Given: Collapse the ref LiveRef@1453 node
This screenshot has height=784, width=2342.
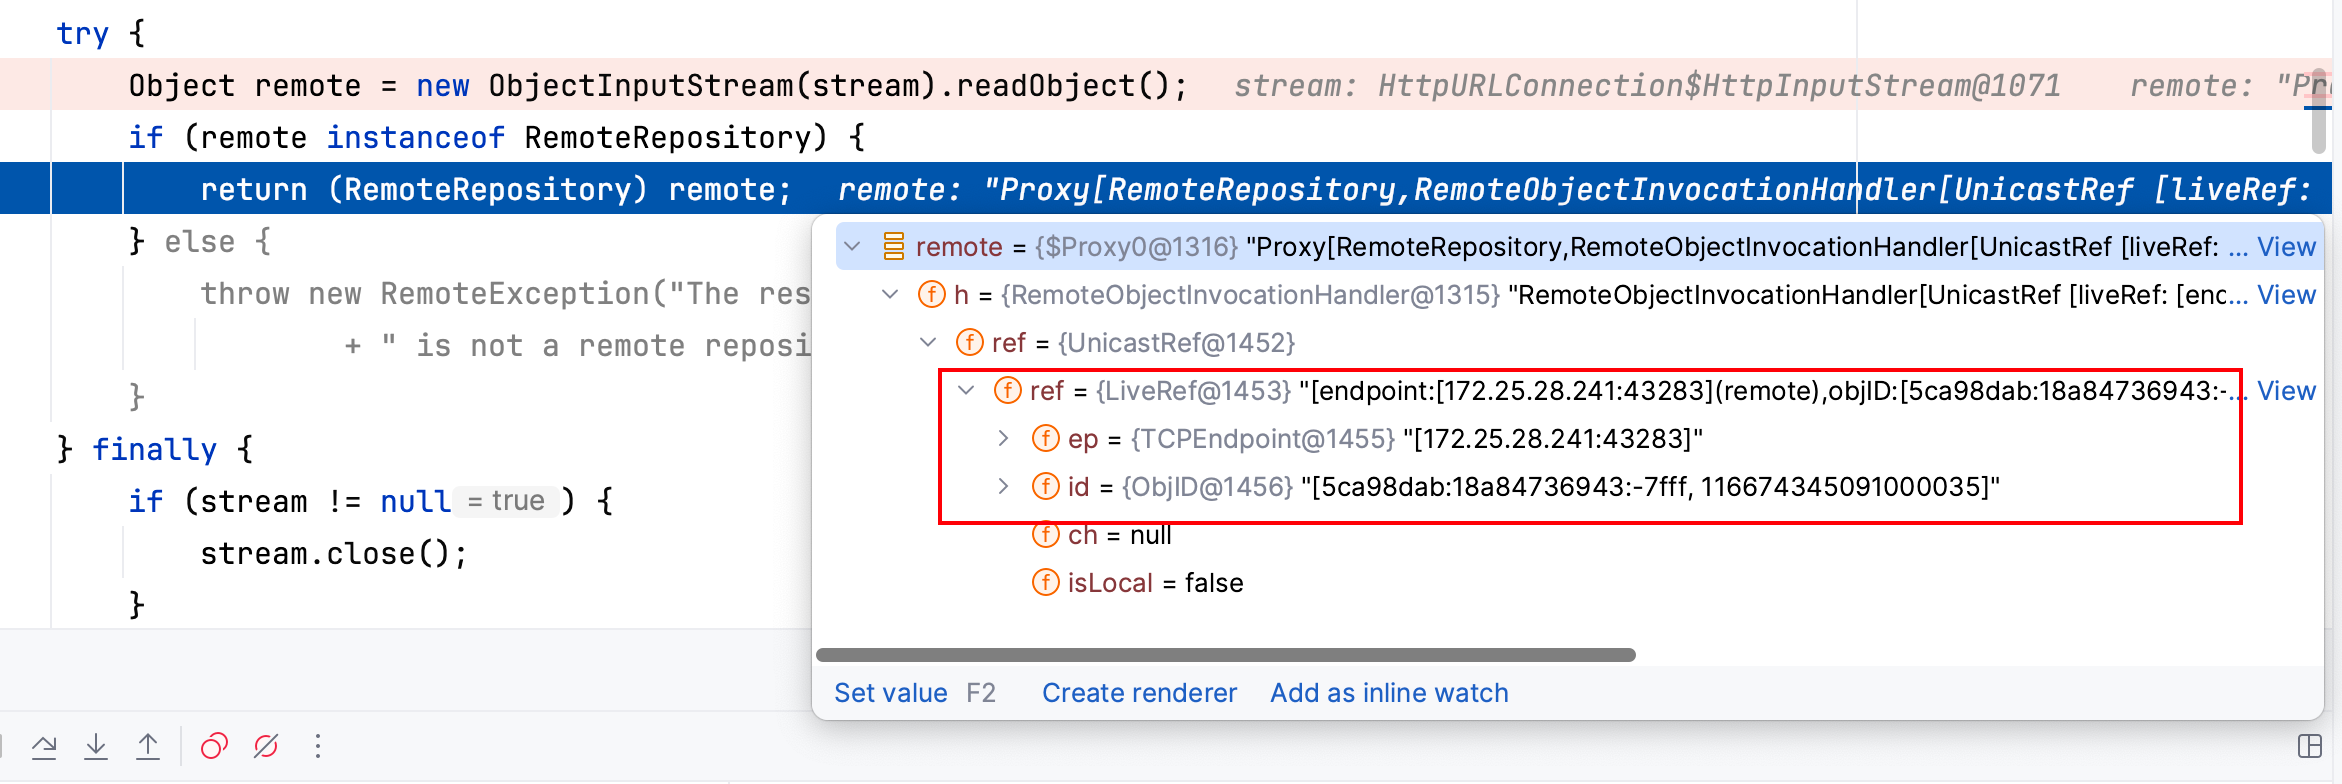Looking at the screenshot, I should (966, 391).
